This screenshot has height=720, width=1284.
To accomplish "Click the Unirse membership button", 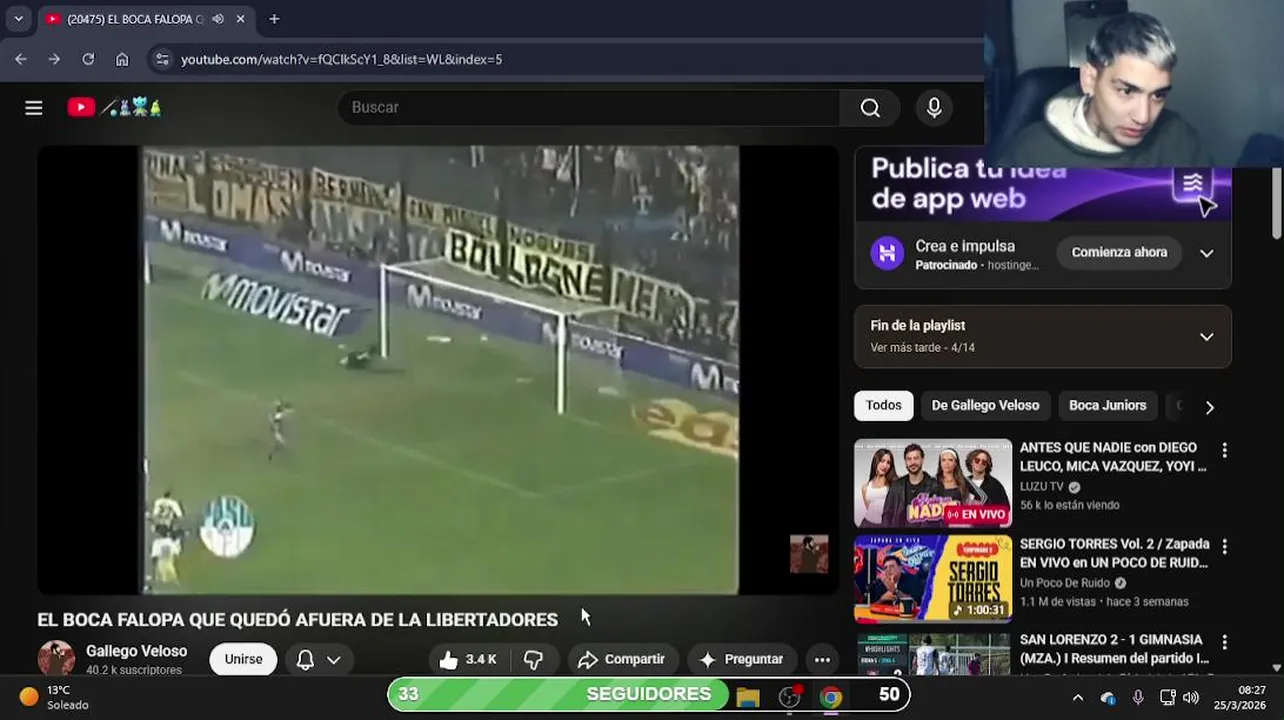I will point(243,659).
